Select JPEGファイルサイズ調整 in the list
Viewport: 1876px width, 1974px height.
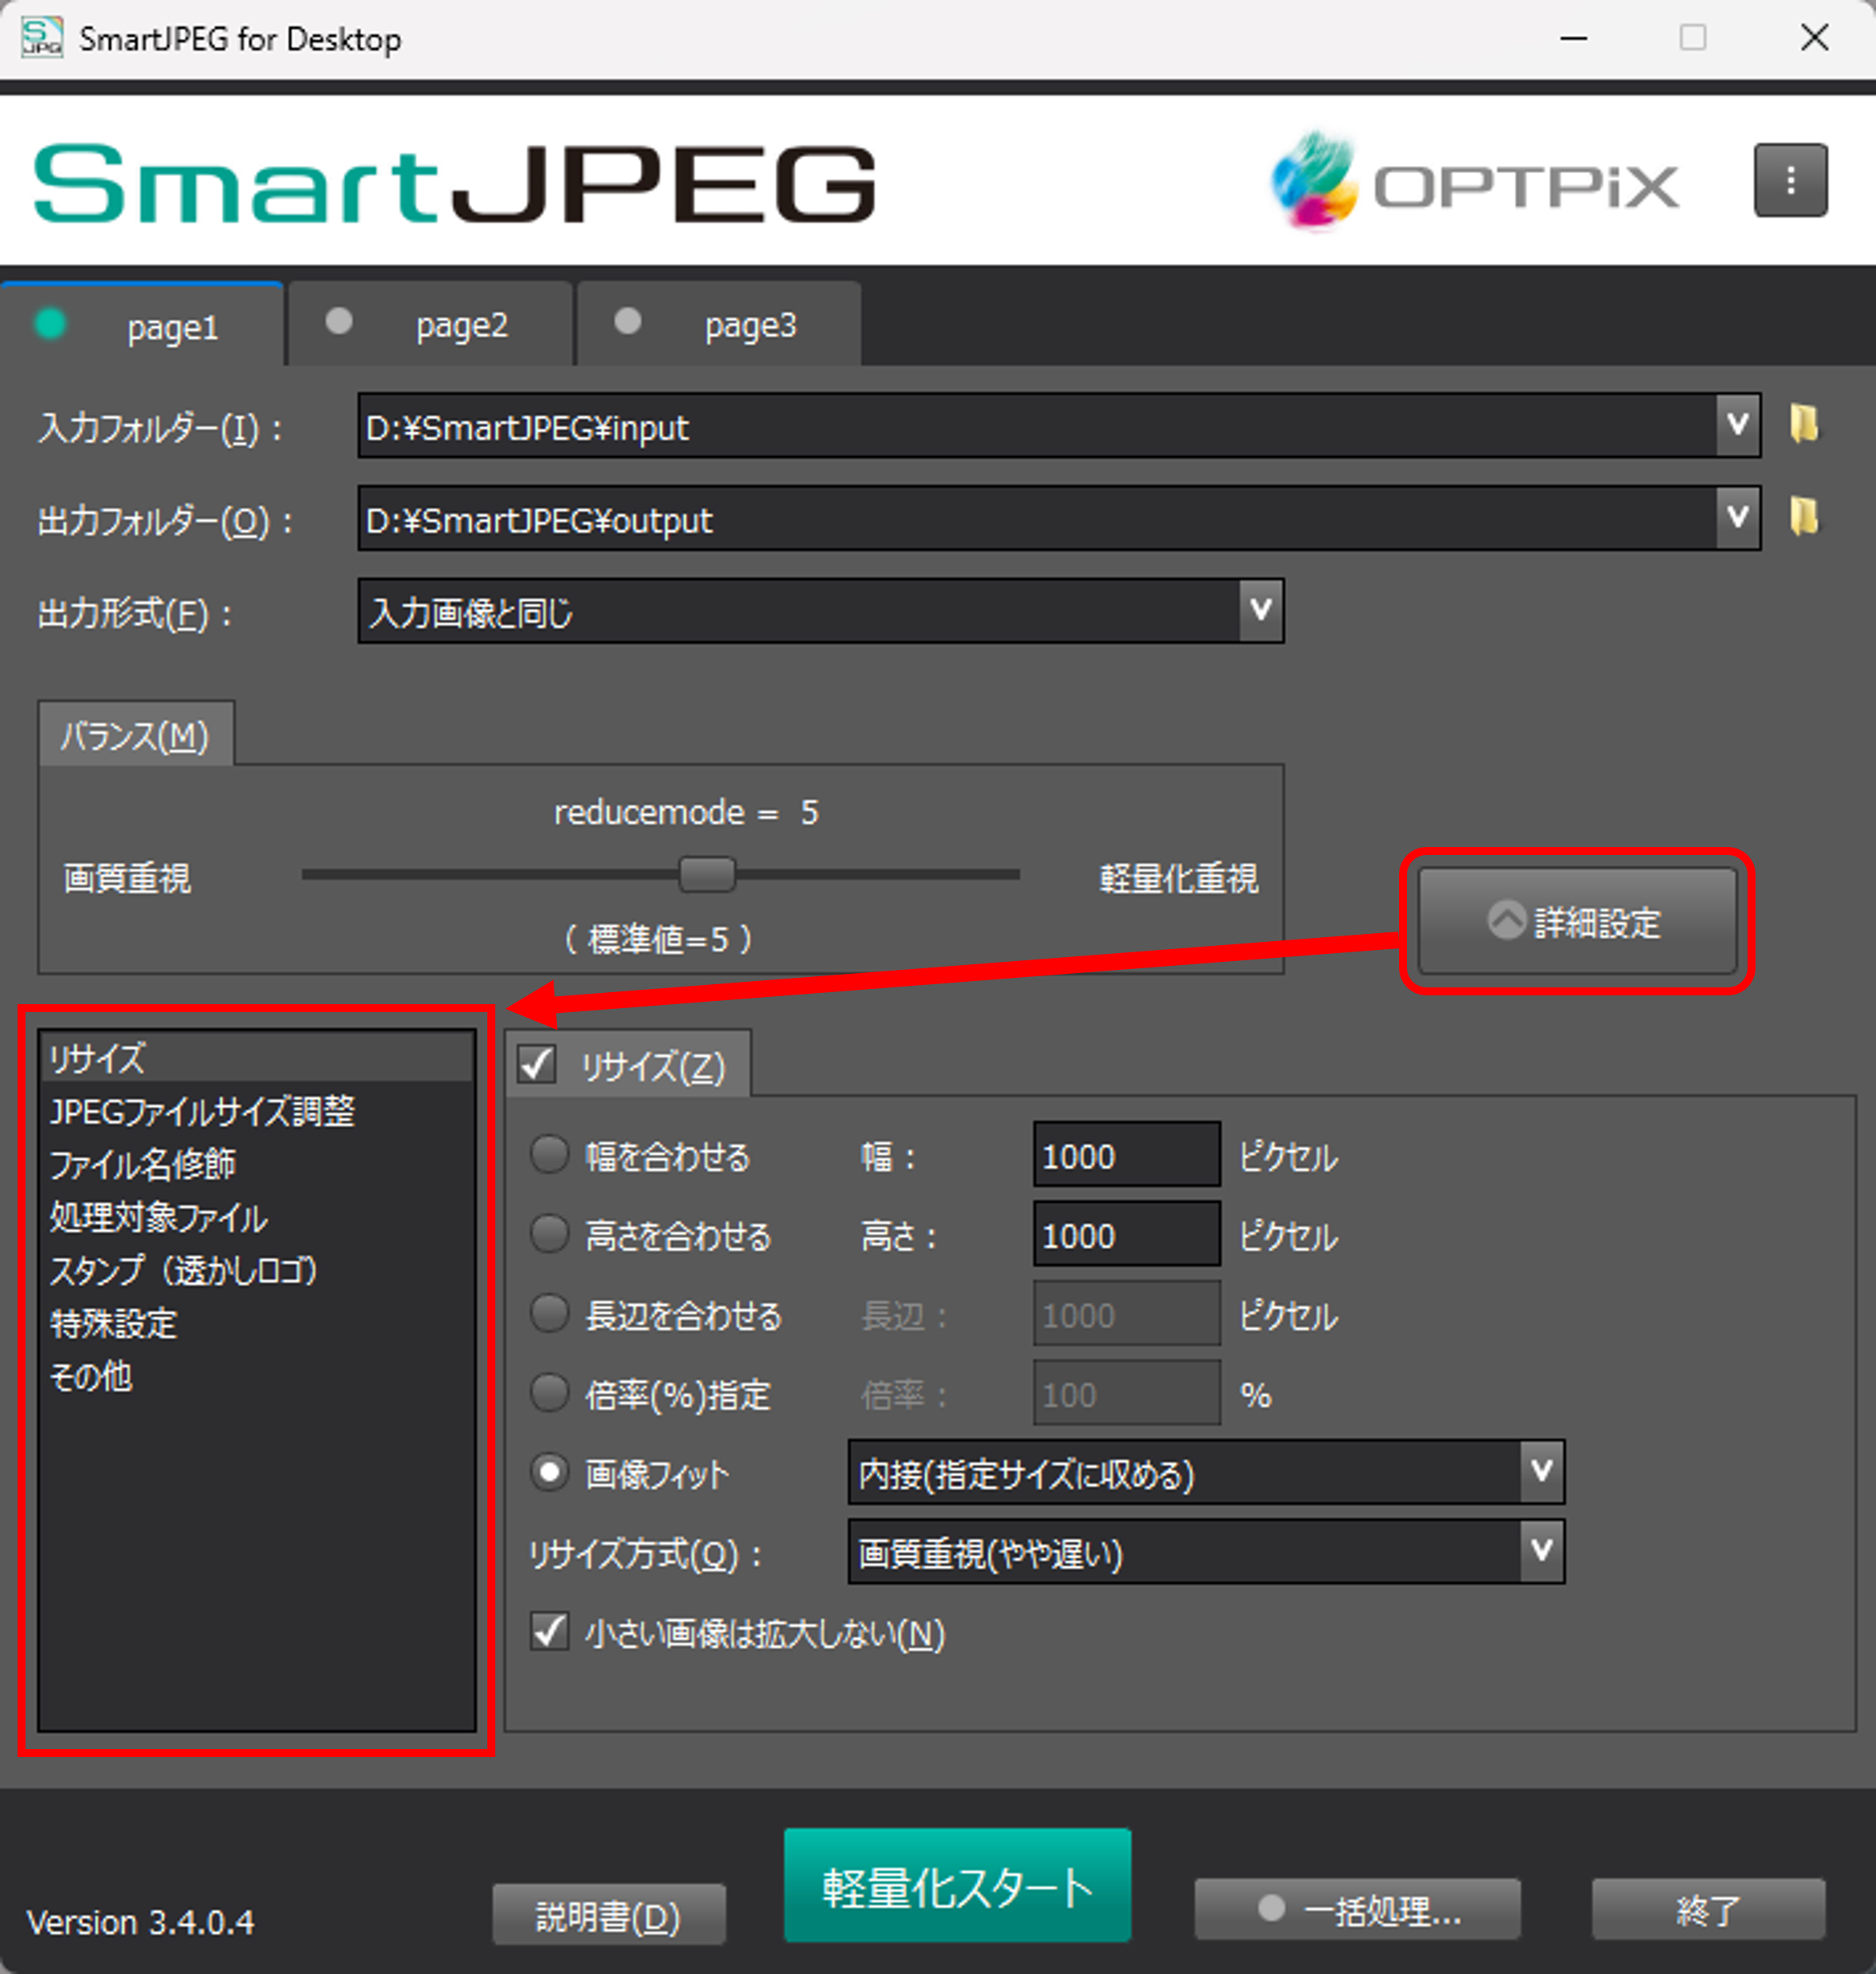coord(256,1111)
